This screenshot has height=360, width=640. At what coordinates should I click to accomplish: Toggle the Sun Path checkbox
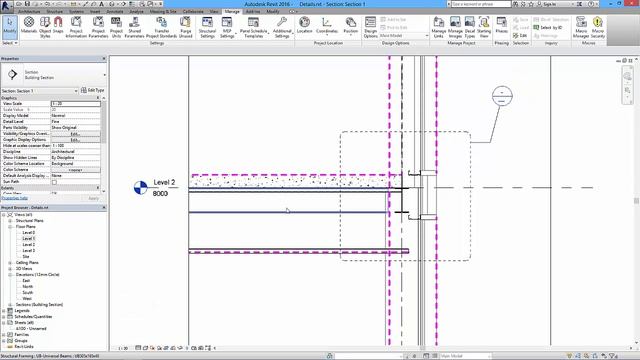(x=54, y=182)
